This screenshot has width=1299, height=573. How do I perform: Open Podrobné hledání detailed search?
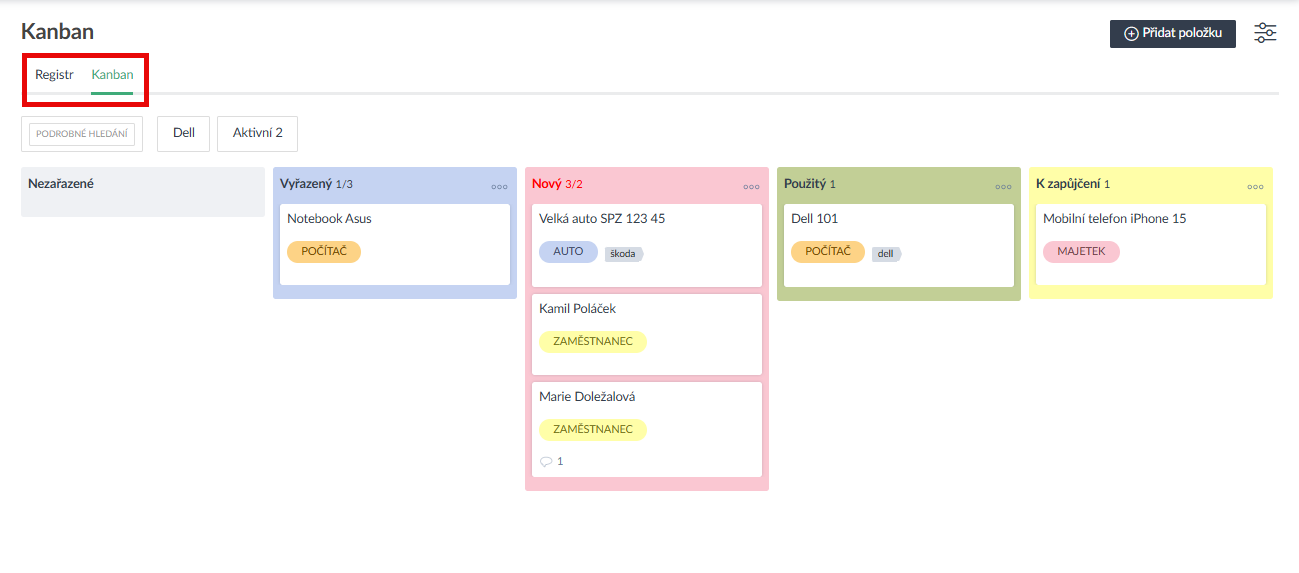click(82, 134)
